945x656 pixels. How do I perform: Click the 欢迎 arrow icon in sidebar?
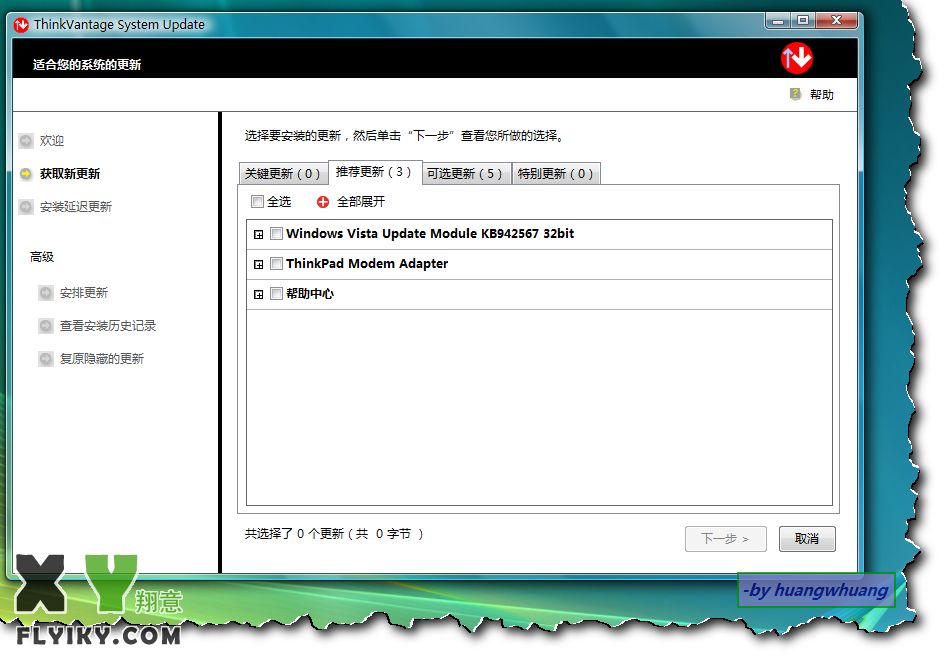tap(26, 140)
